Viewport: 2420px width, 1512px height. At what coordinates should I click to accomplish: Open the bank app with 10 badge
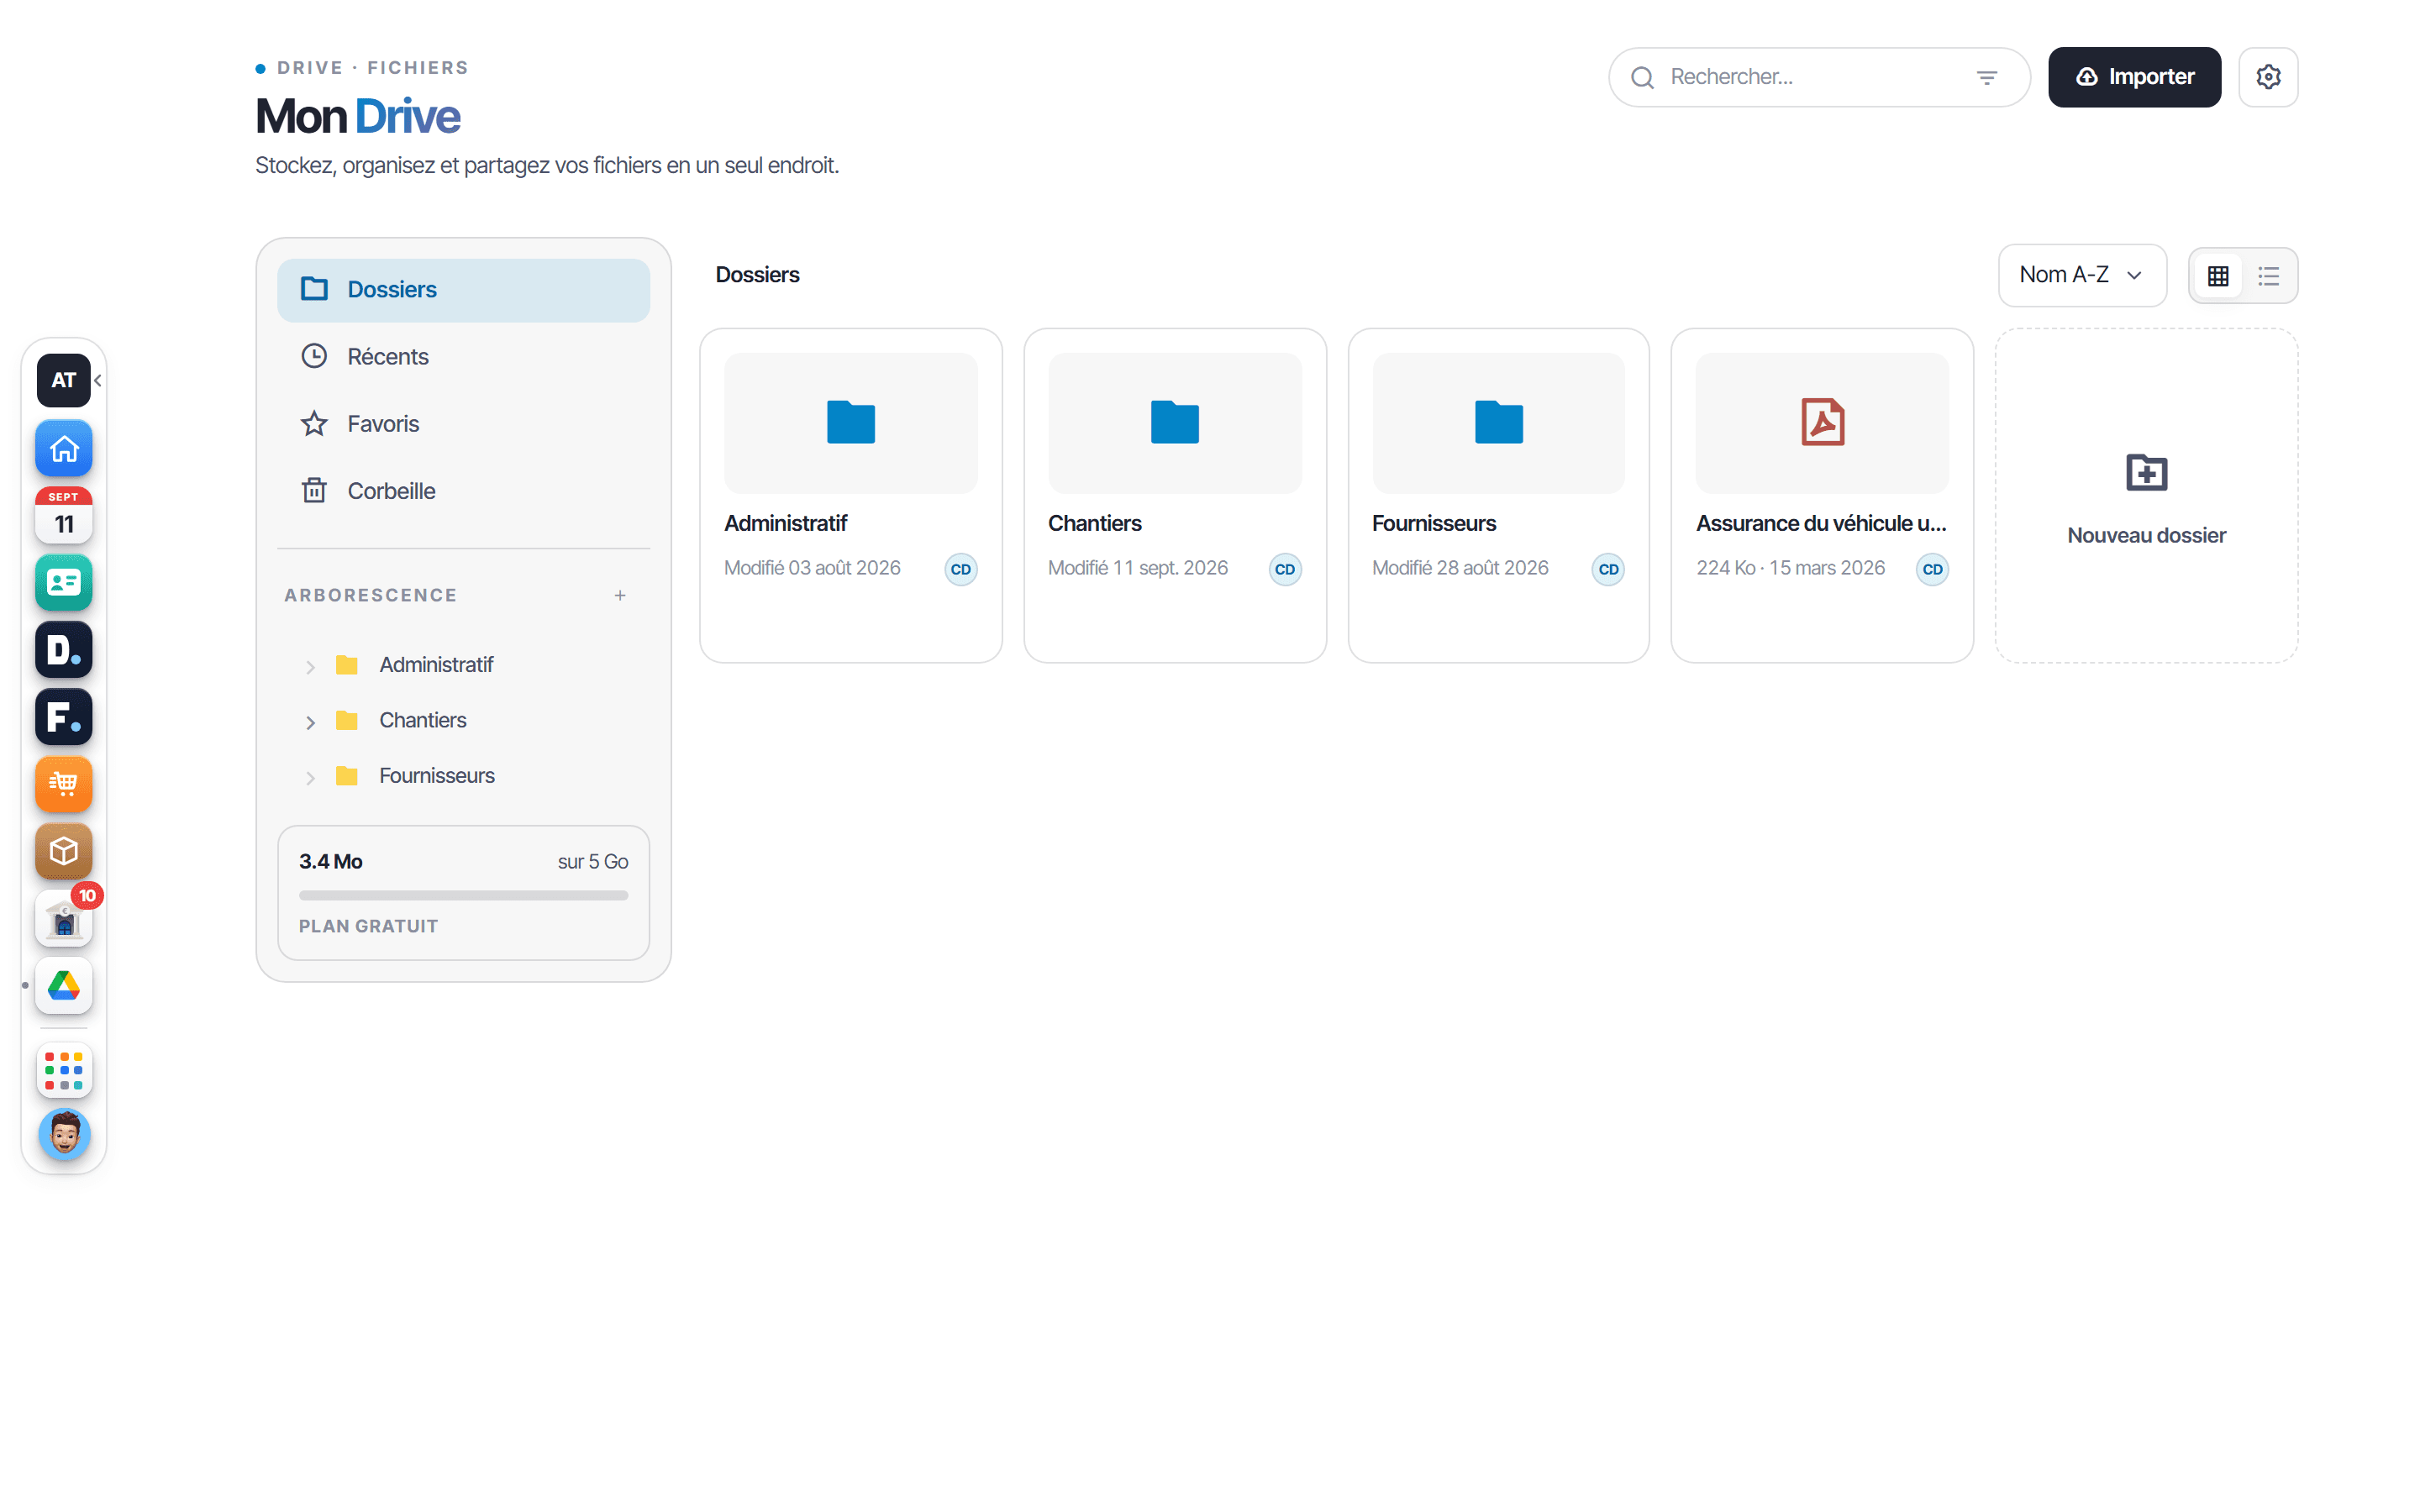[63, 918]
